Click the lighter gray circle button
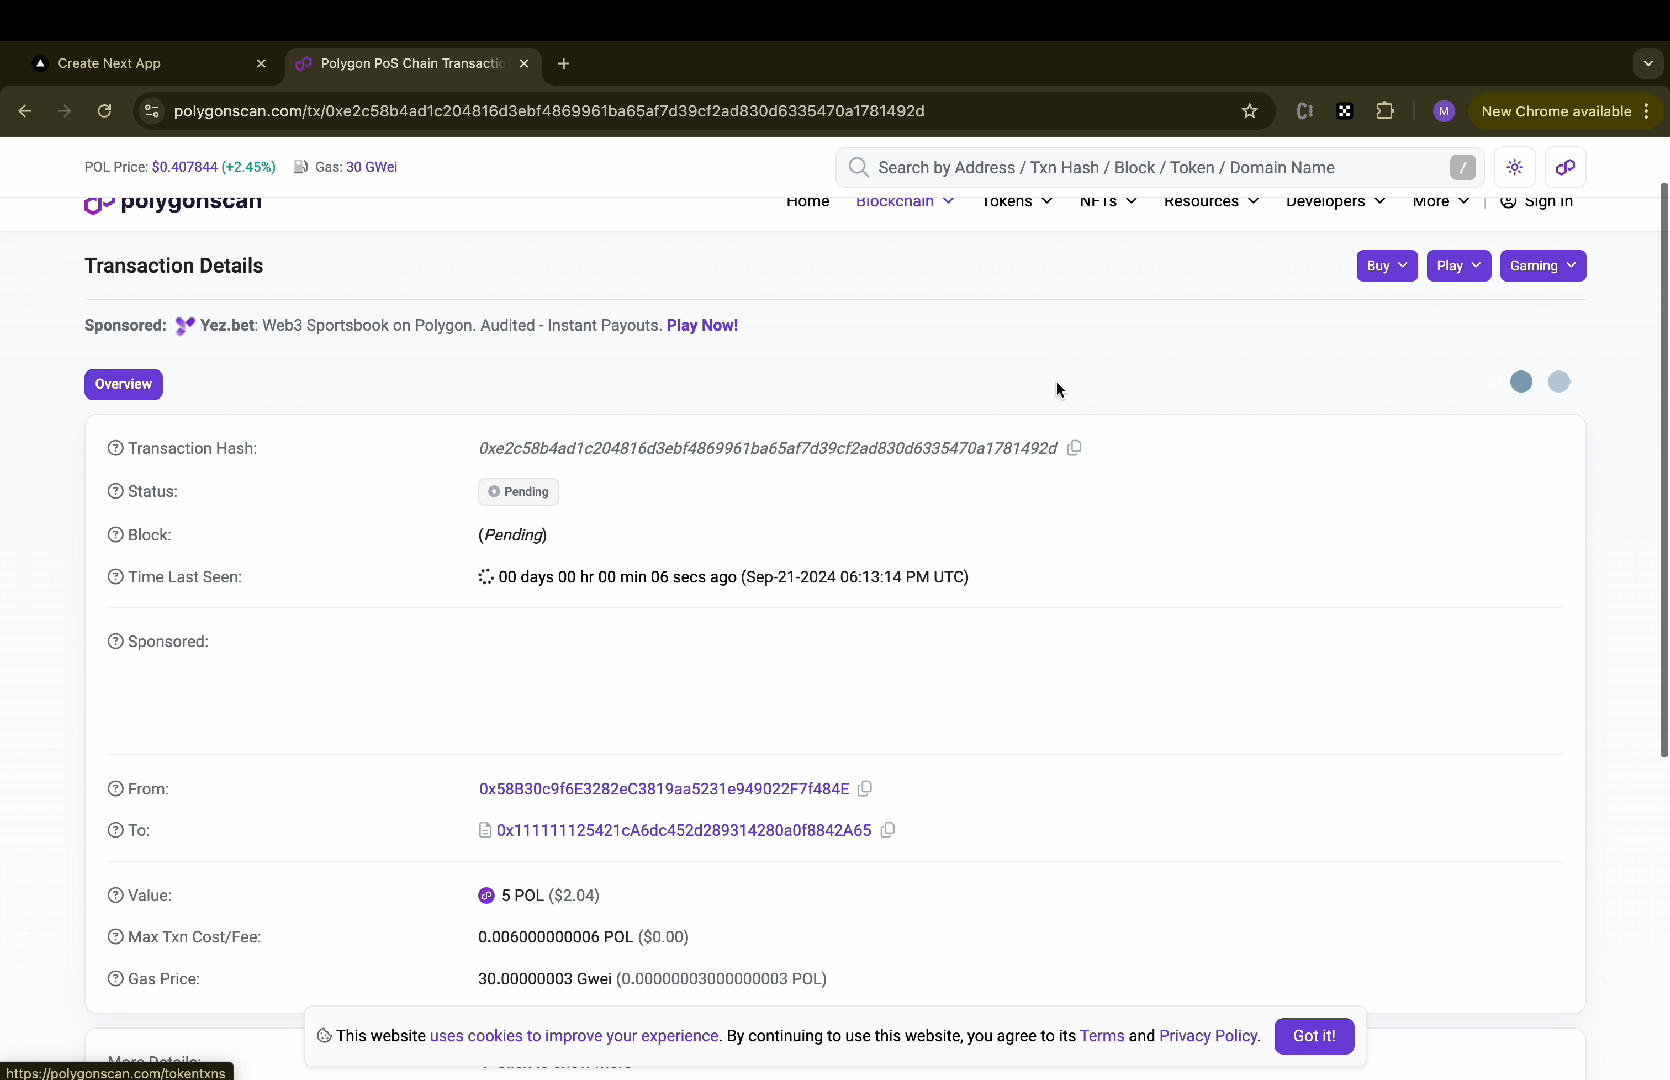This screenshot has height=1080, width=1670. pos(1559,382)
